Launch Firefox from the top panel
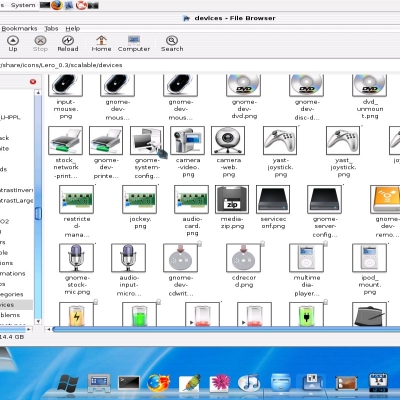Viewport: 400px width, 400px height. tap(57, 5)
